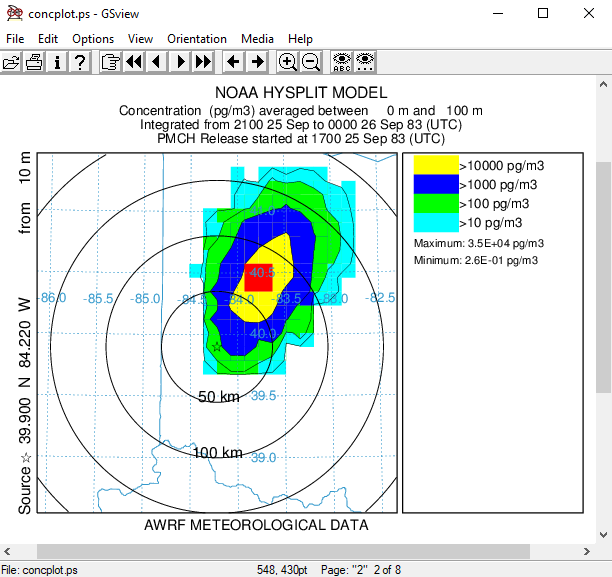
Task: Click the Find next eye icon
Action: pyautogui.click(x=365, y=62)
